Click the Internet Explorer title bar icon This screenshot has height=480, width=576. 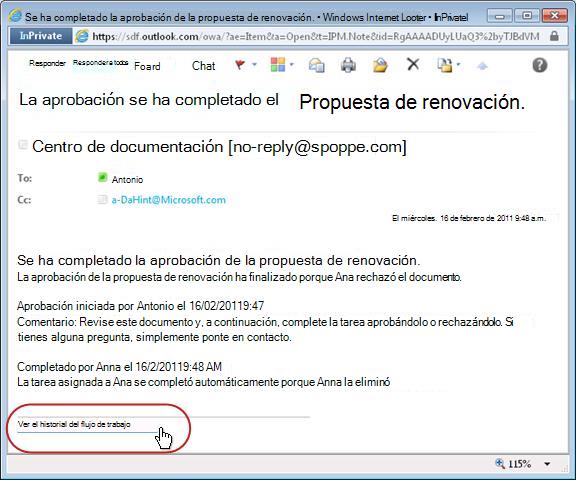pos(15,16)
